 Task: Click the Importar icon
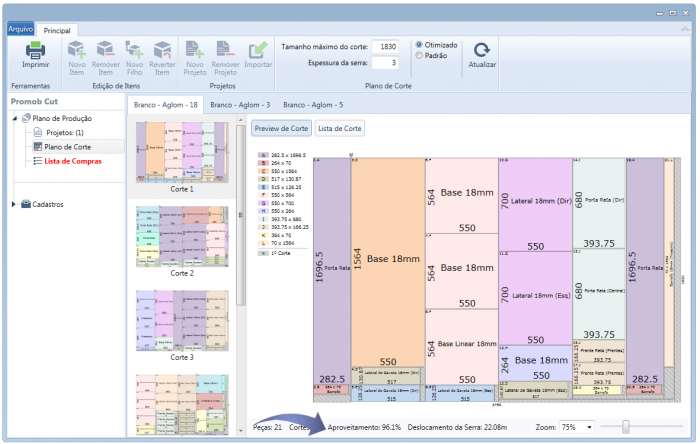click(x=258, y=50)
